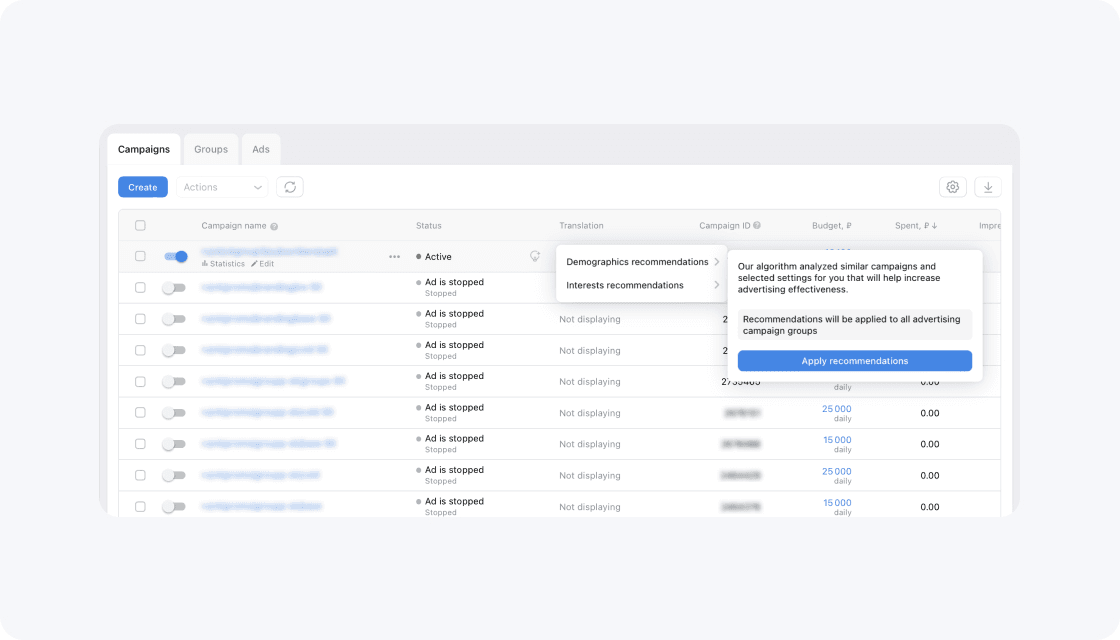Switch to the Ads tab
This screenshot has height=640, width=1120.
[261, 149]
